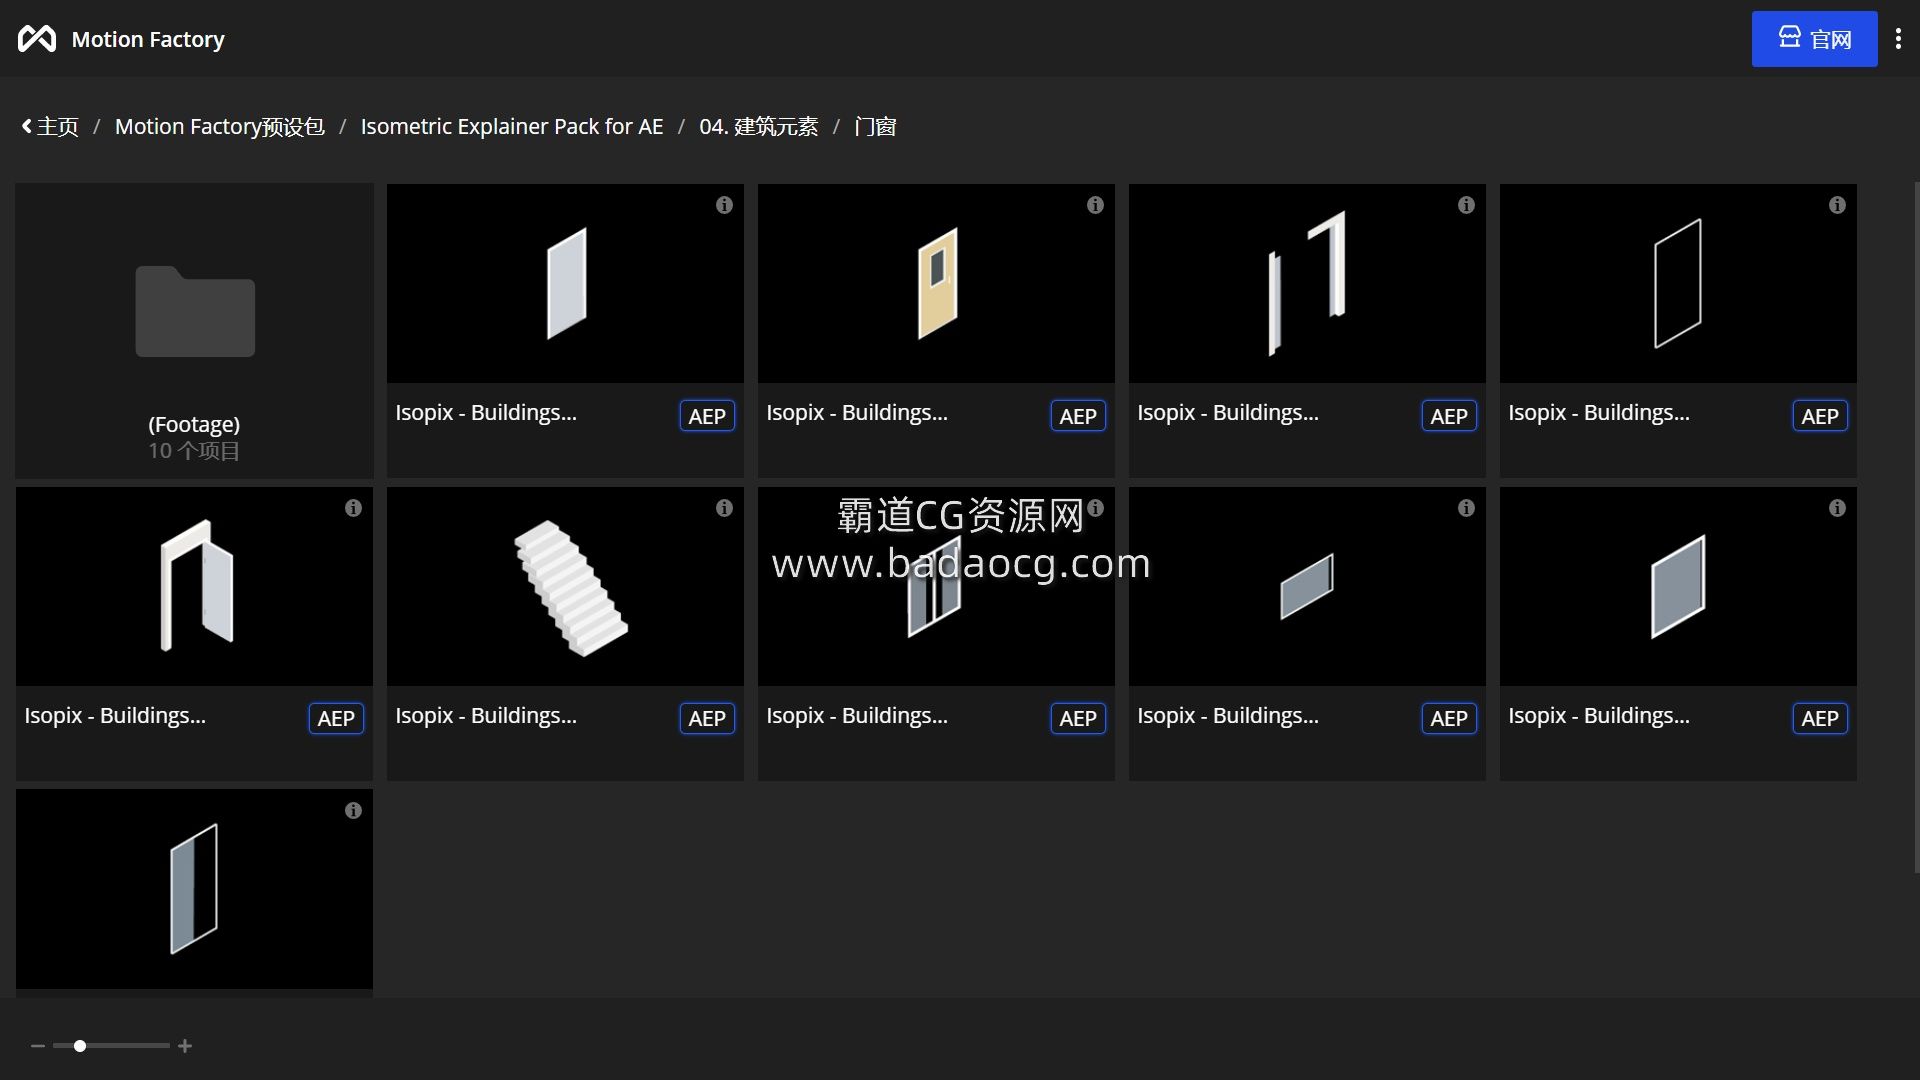Go to 04. 建筑元素 breadcrumb
Image resolution: width=1920 pixels, height=1080 pixels.
point(758,127)
